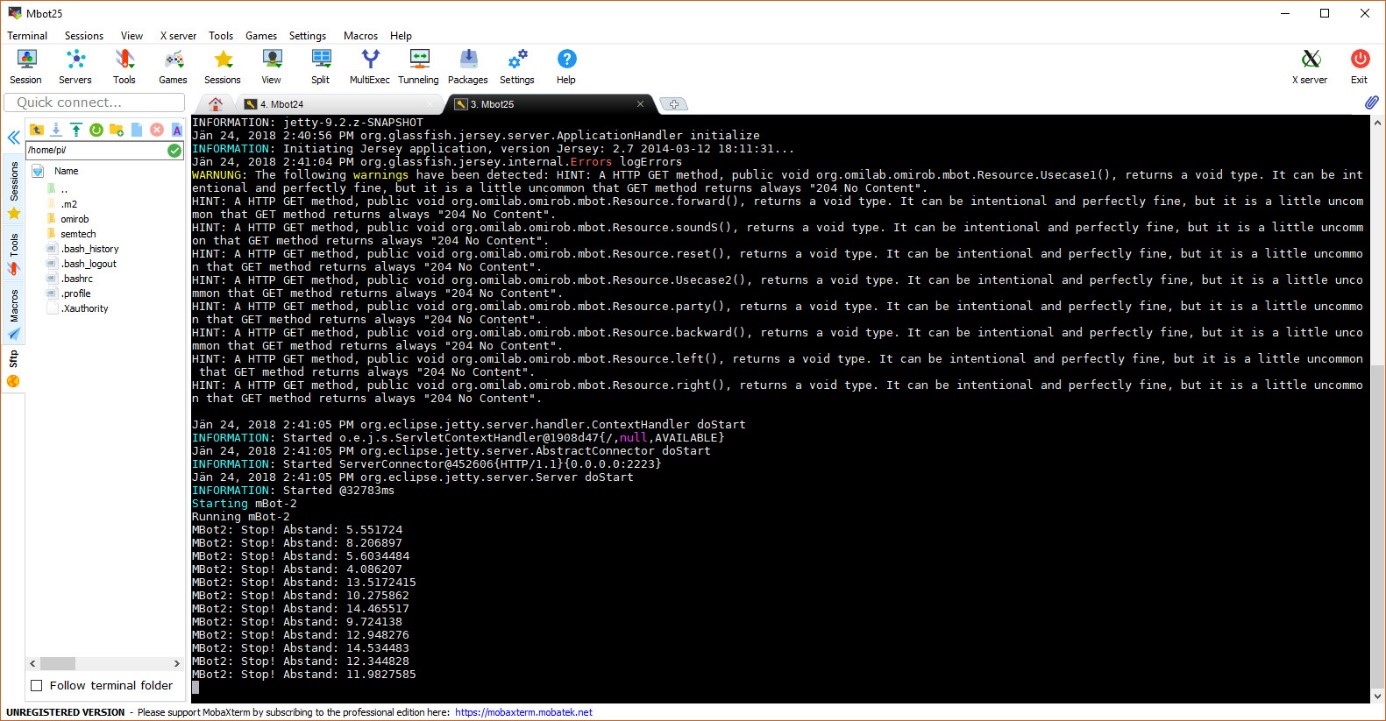
Task: Click the Sessions star toolbar icon
Action: (222, 67)
